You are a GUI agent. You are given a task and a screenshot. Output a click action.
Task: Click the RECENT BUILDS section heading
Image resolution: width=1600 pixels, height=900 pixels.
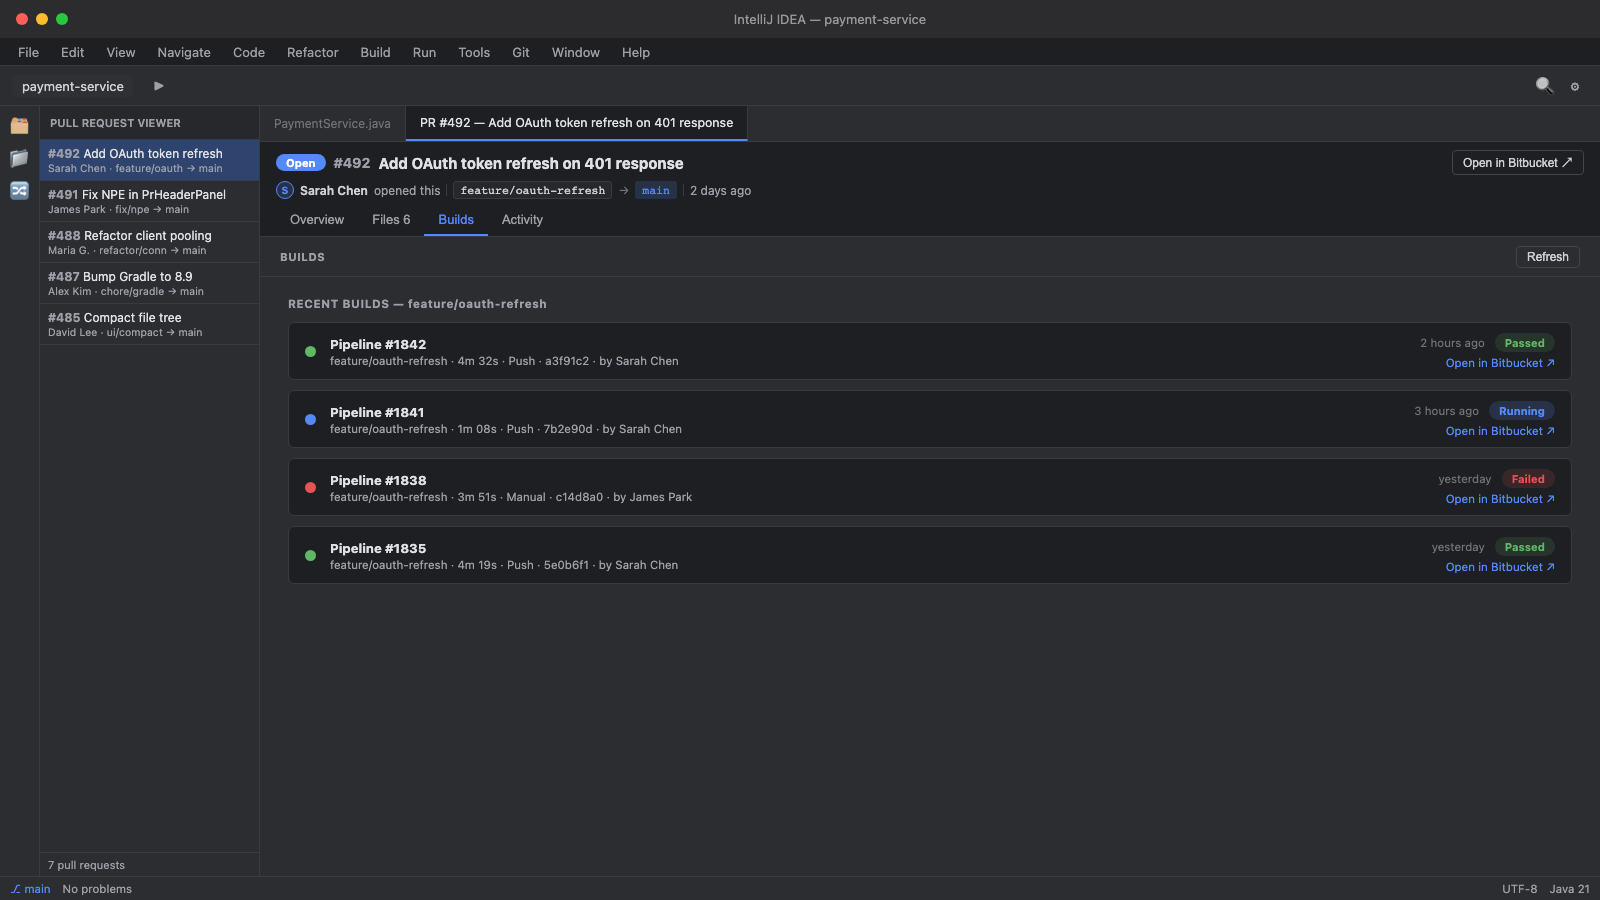point(417,304)
